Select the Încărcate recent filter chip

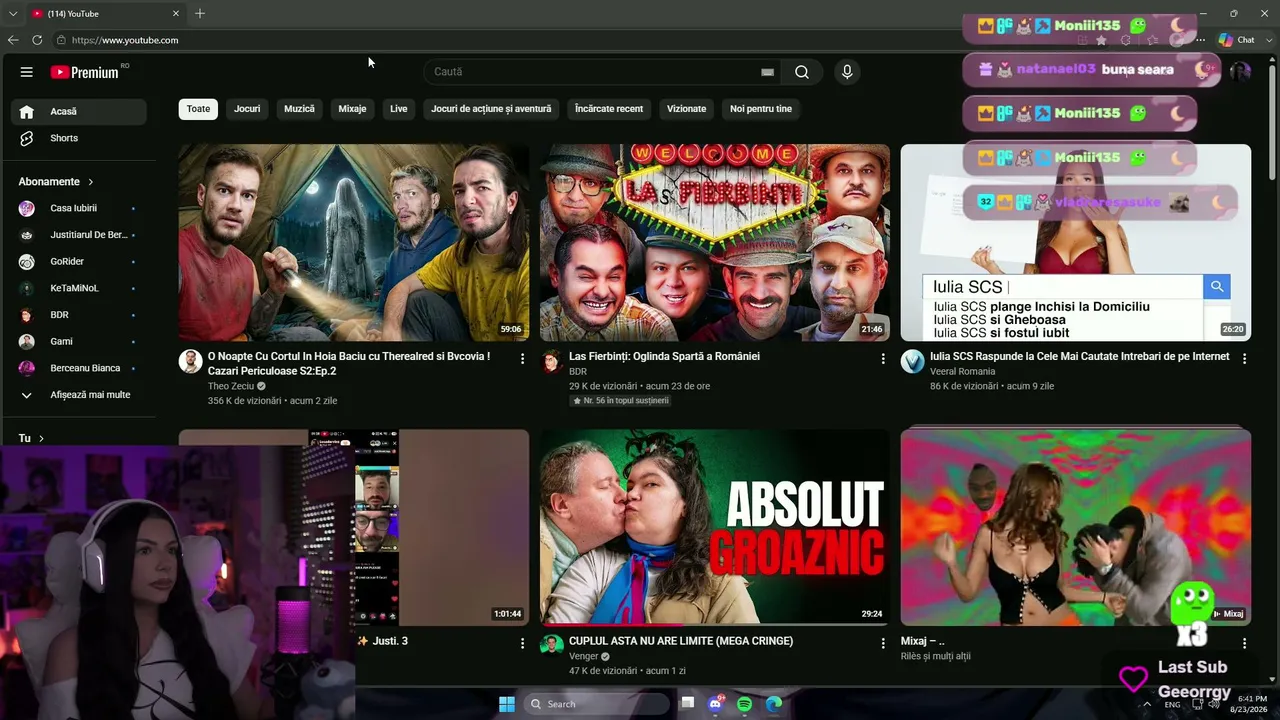609,109
